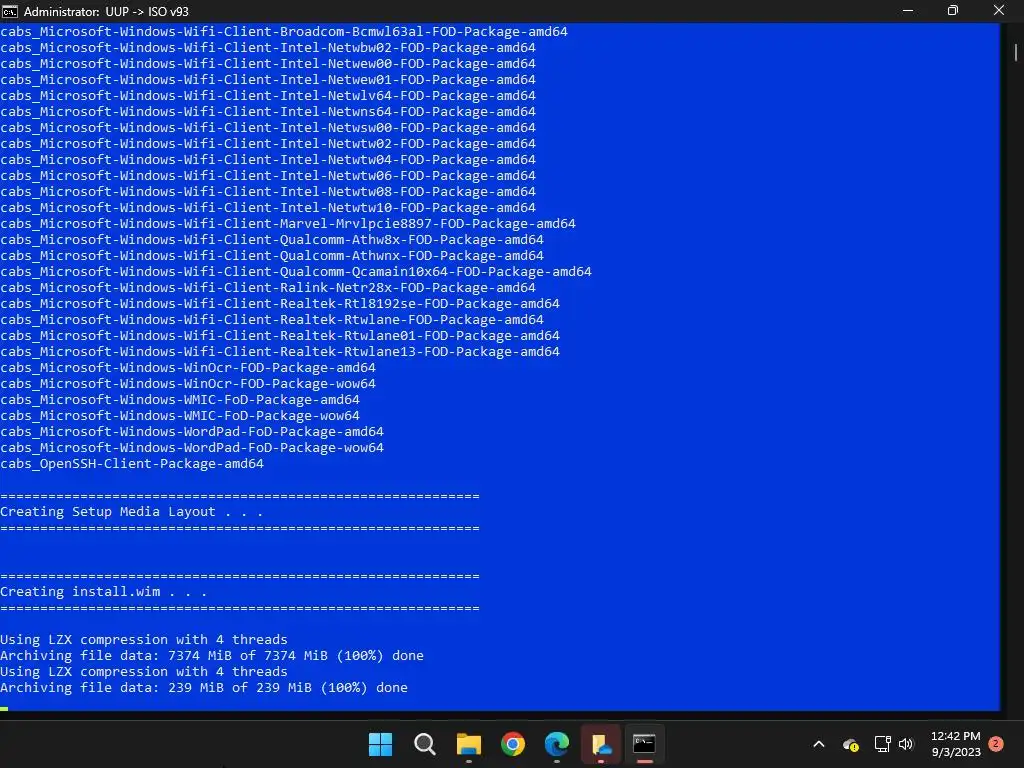The height and width of the screenshot is (768, 1024).
Task: Click the console window title icon
Action: click(x=10, y=11)
